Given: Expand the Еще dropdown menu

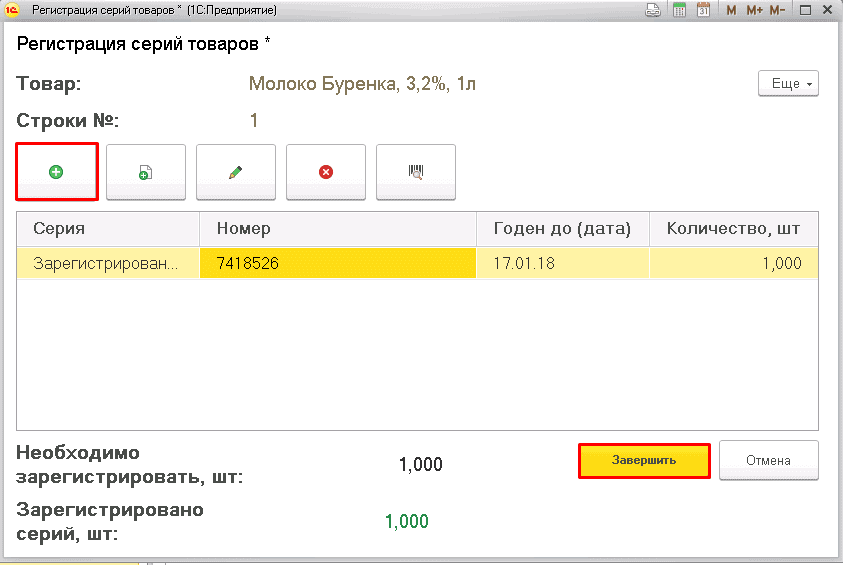Looking at the screenshot, I should (789, 84).
